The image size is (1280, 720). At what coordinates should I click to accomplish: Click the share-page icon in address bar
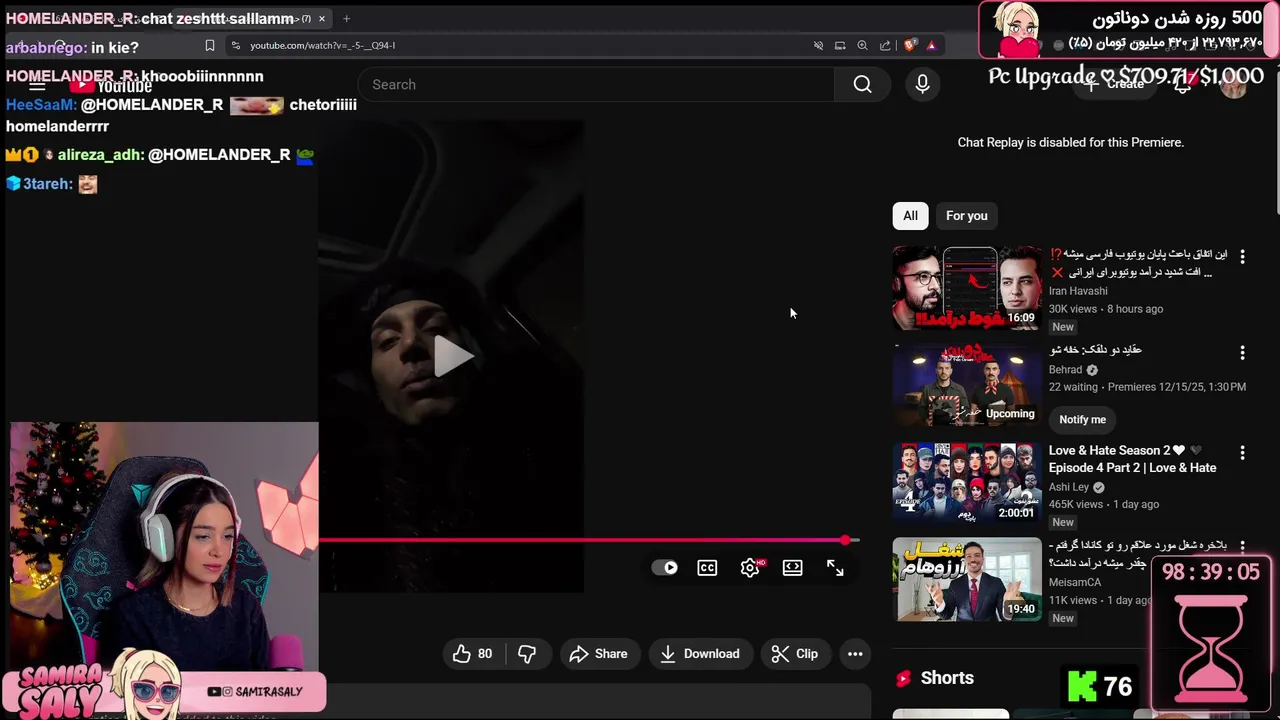pos(885,45)
